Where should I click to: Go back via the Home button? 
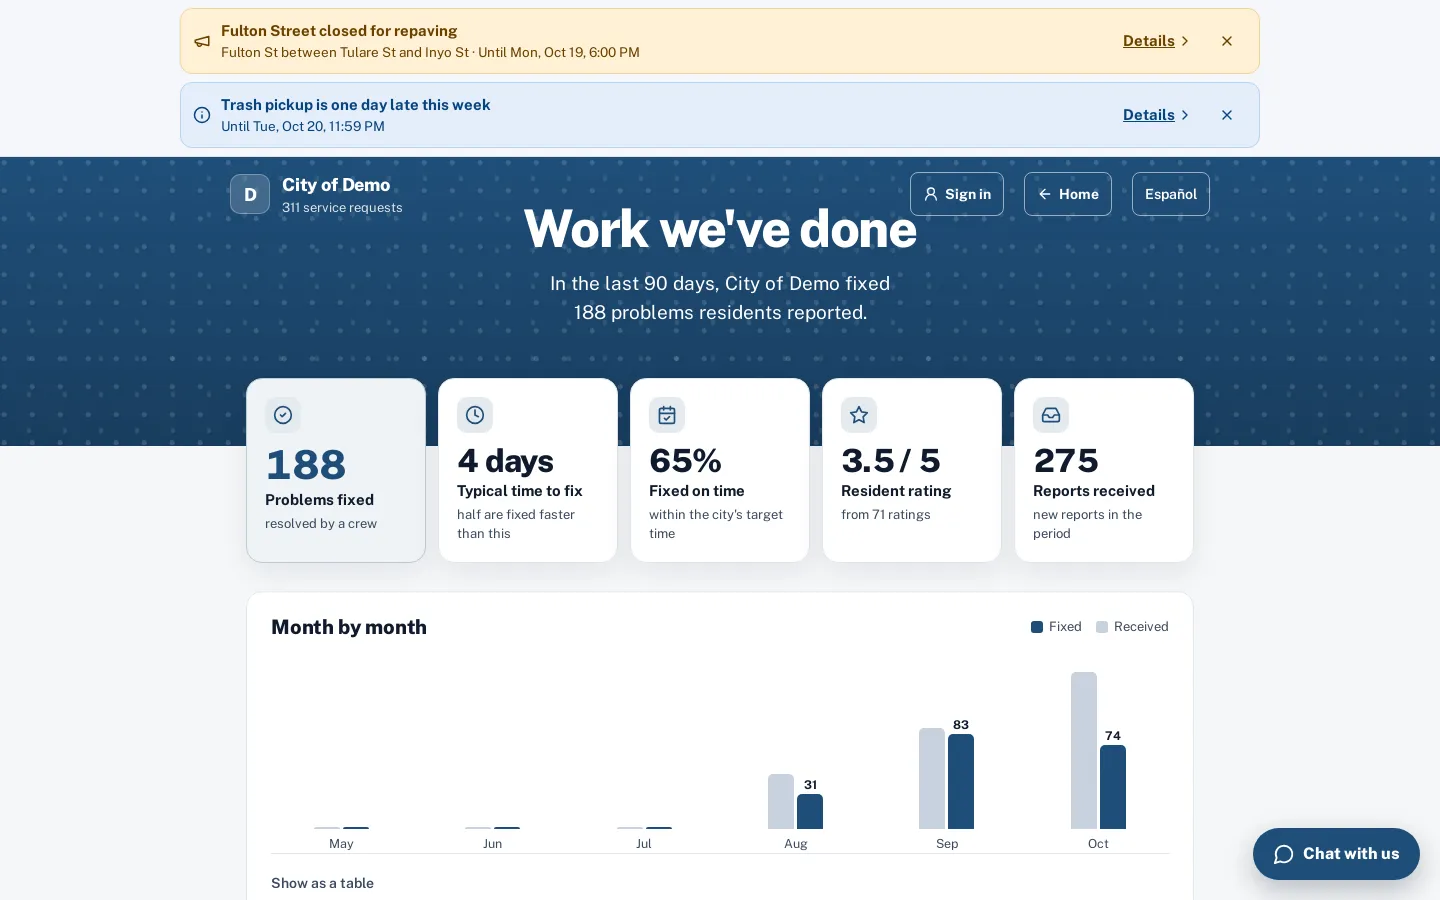(x=1068, y=194)
